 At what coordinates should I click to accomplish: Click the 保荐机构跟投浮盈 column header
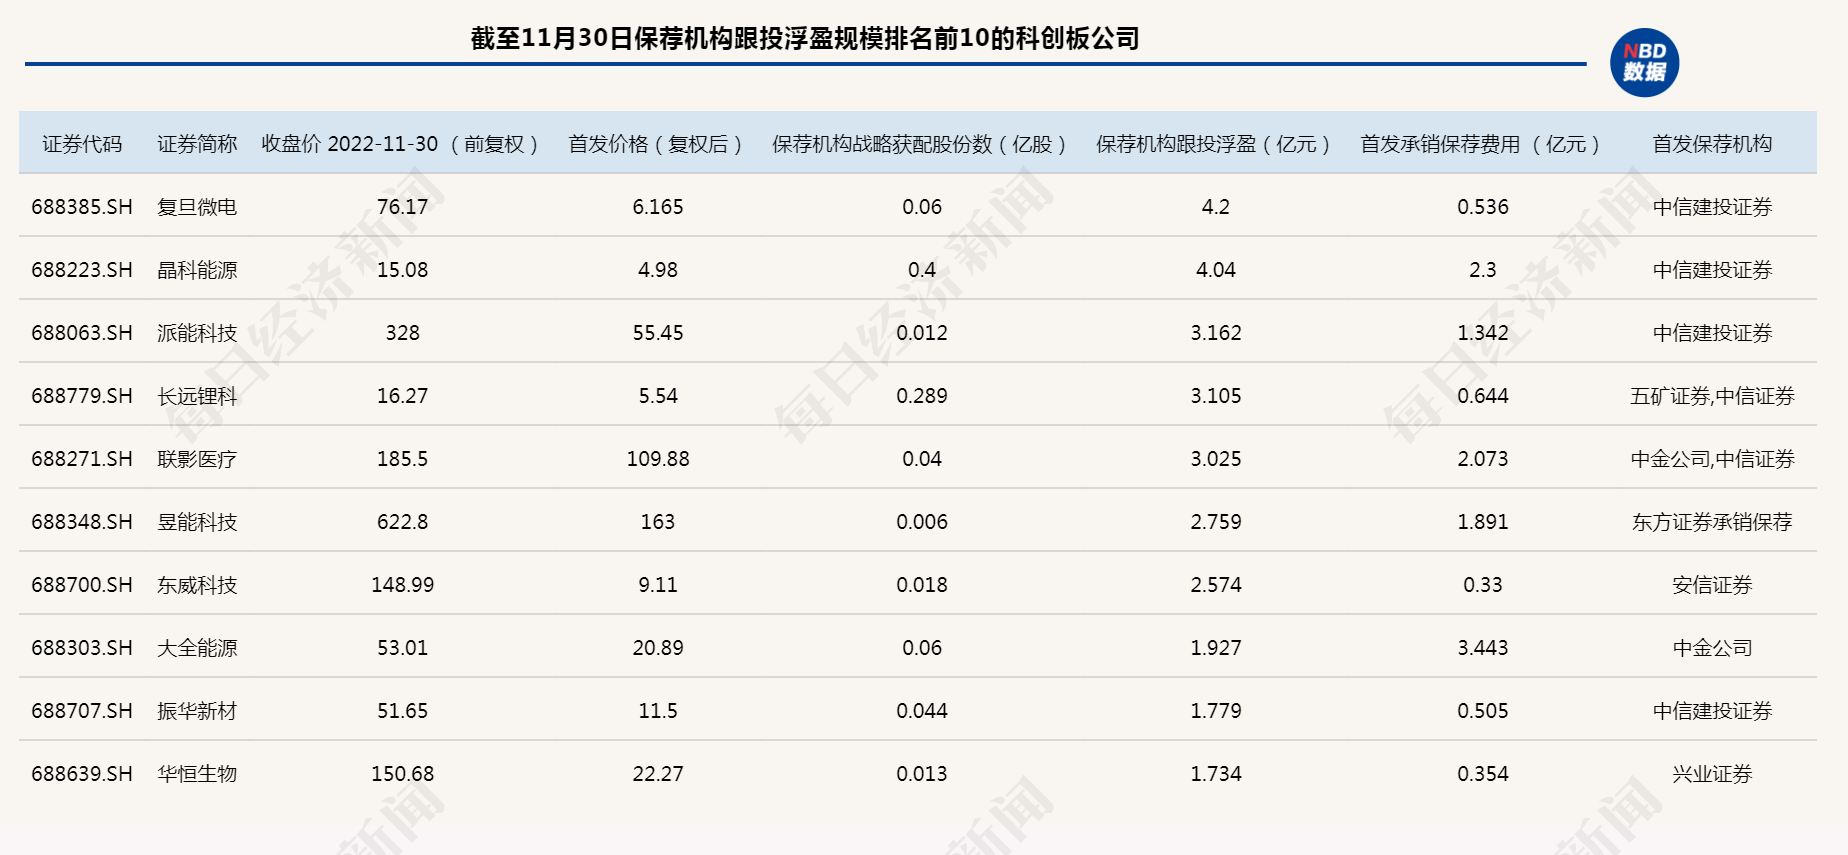click(1214, 144)
